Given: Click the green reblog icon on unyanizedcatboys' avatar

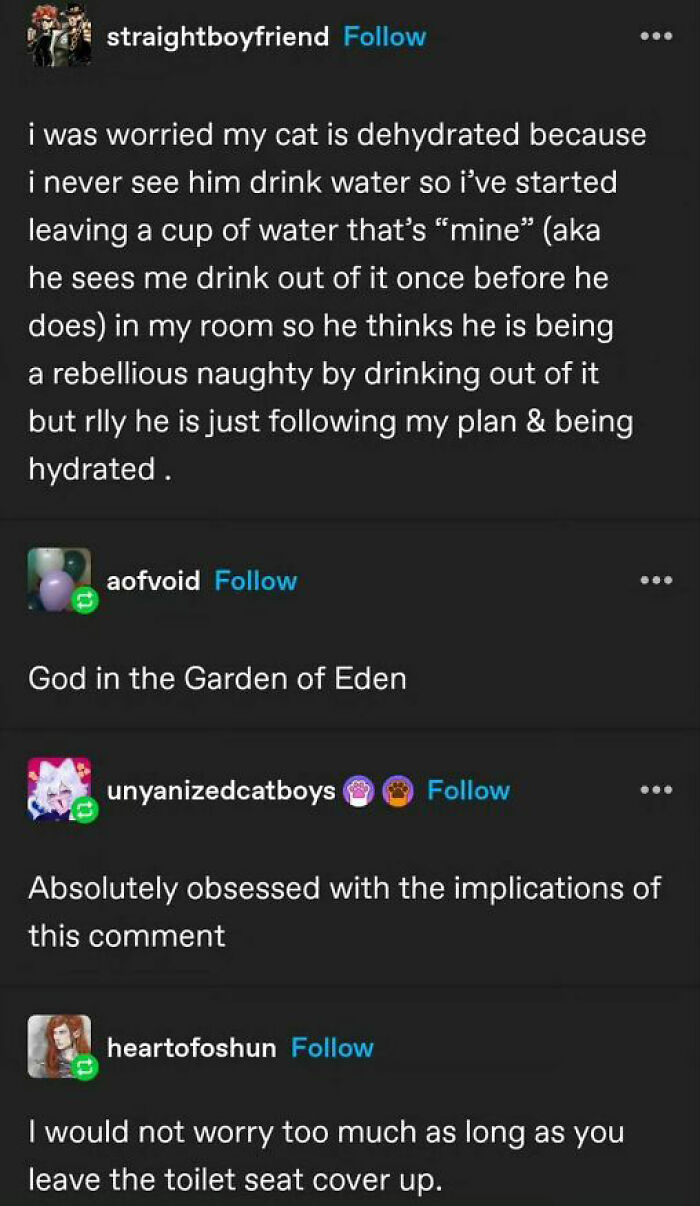Looking at the screenshot, I should [x=84, y=812].
